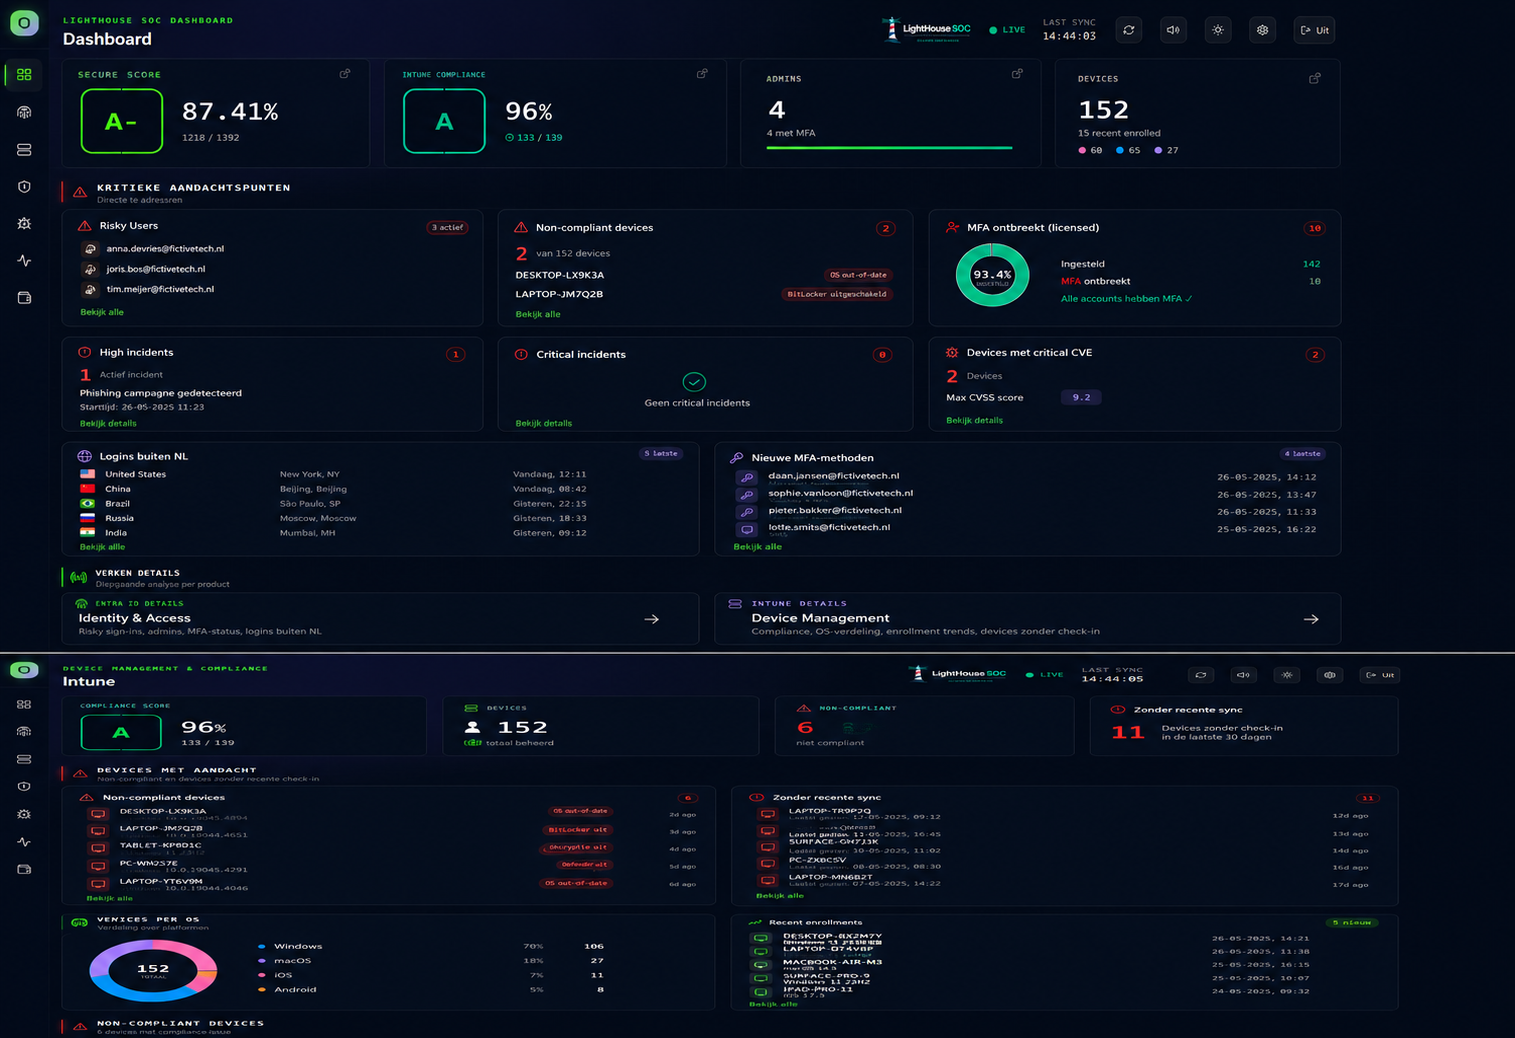
Task: Expand Device Management details arrow
Action: click(x=1311, y=619)
